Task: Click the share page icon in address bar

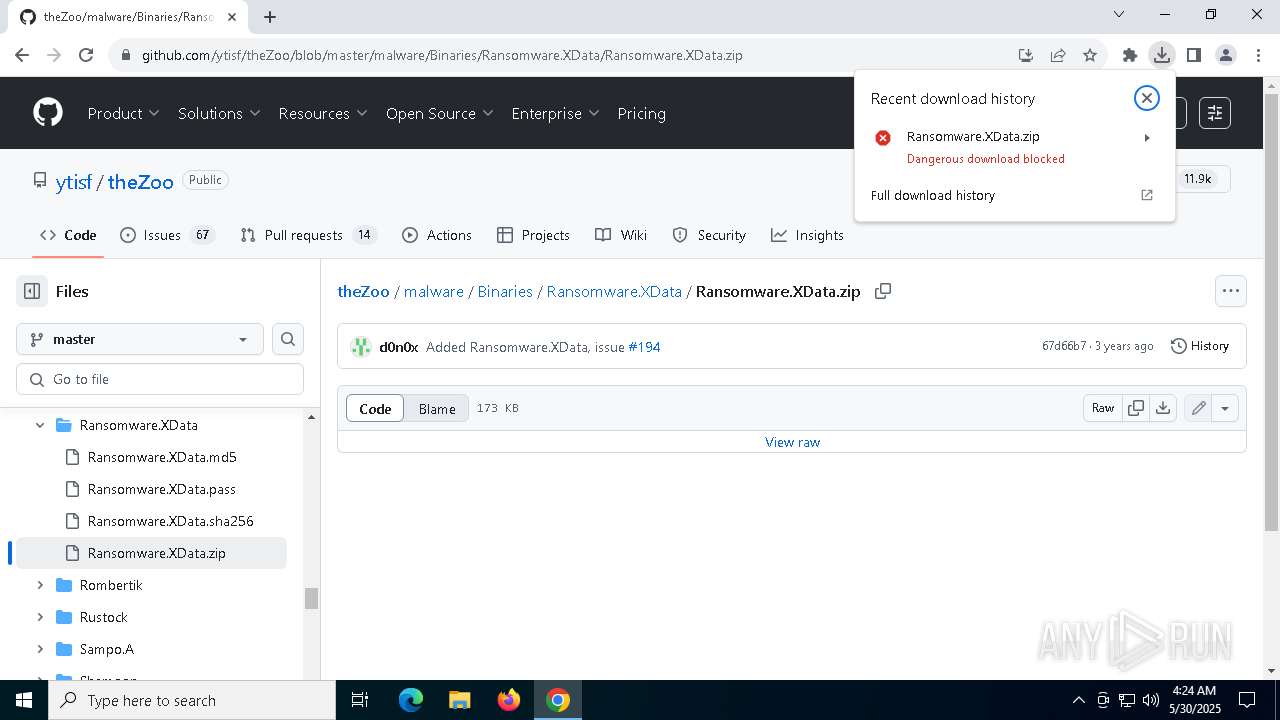Action: (1058, 55)
